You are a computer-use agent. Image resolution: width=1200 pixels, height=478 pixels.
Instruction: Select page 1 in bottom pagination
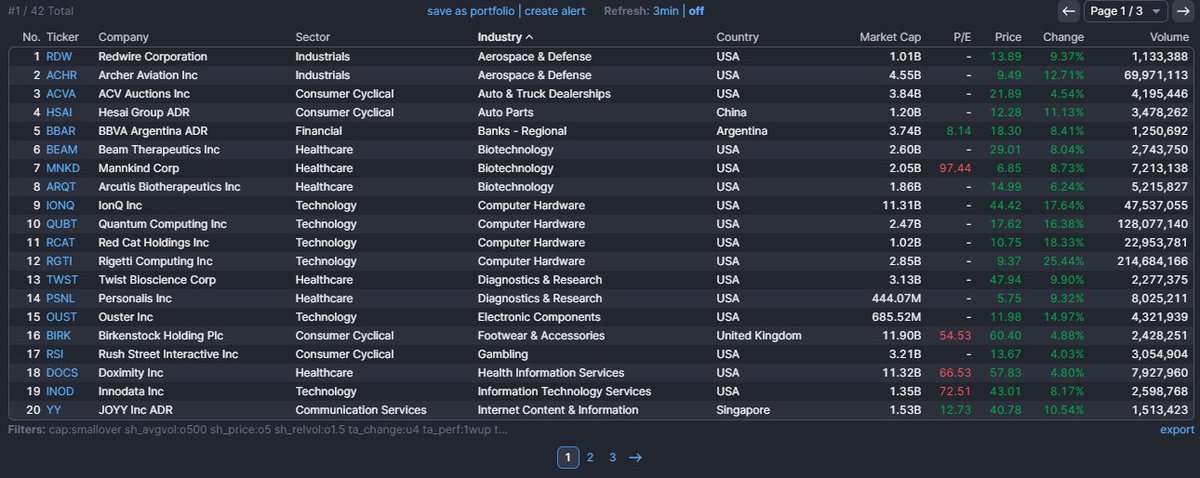point(567,458)
